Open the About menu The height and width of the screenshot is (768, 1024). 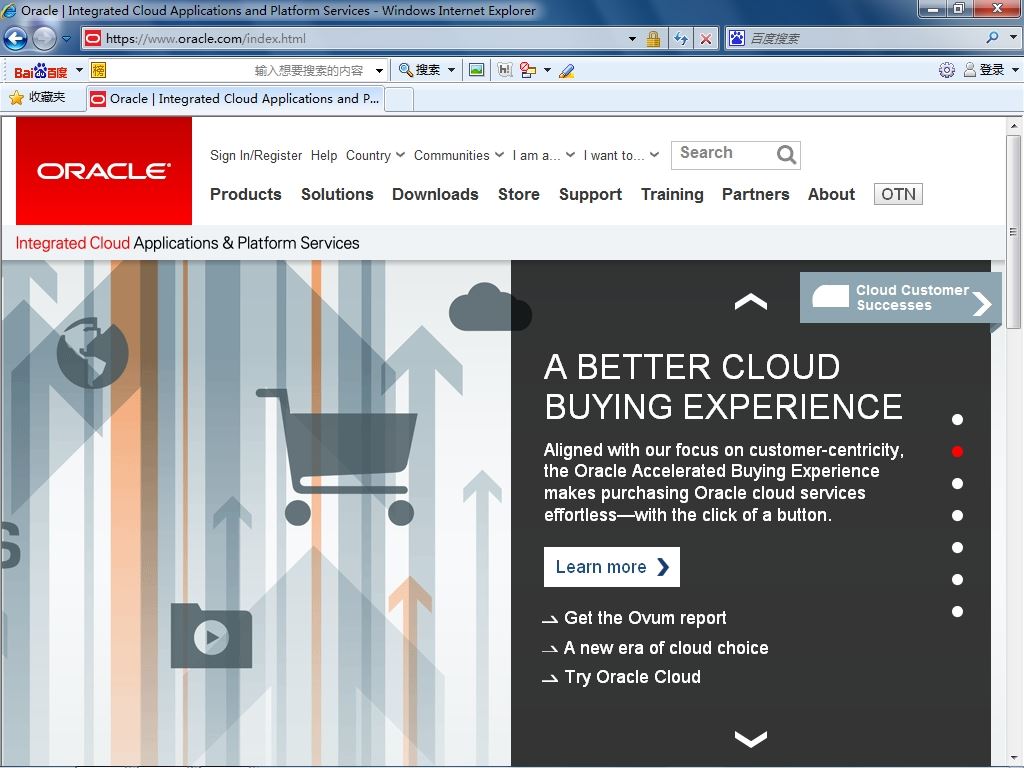click(x=831, y=194)
